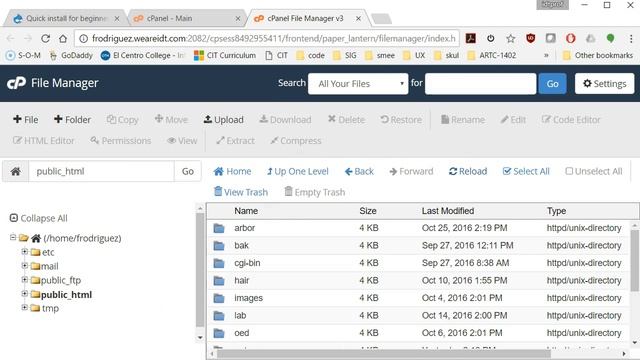Click Empty Trash
The height and width of the screenshot is (360, 640).
pyautogui.click(x=315, y=192)
